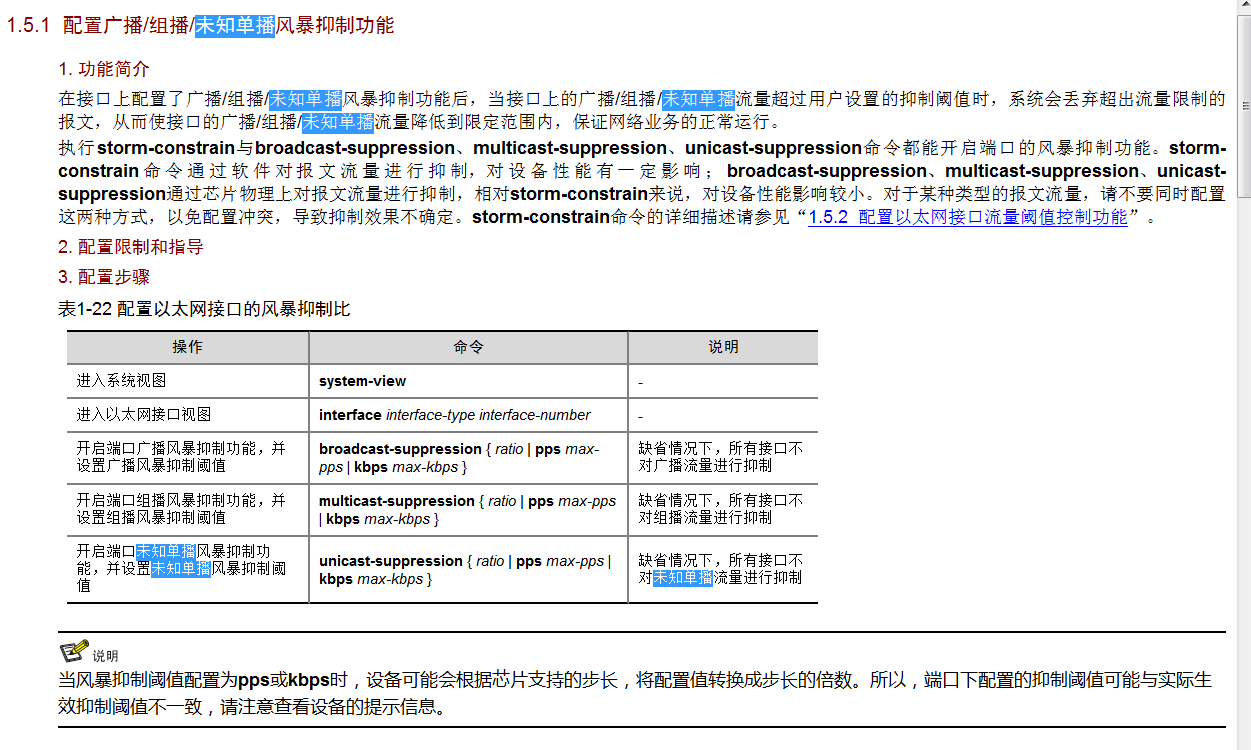Select the interface interface-type interface-number cell
This screenshot has width=1251, height=750.
click(x=468, y=415)
